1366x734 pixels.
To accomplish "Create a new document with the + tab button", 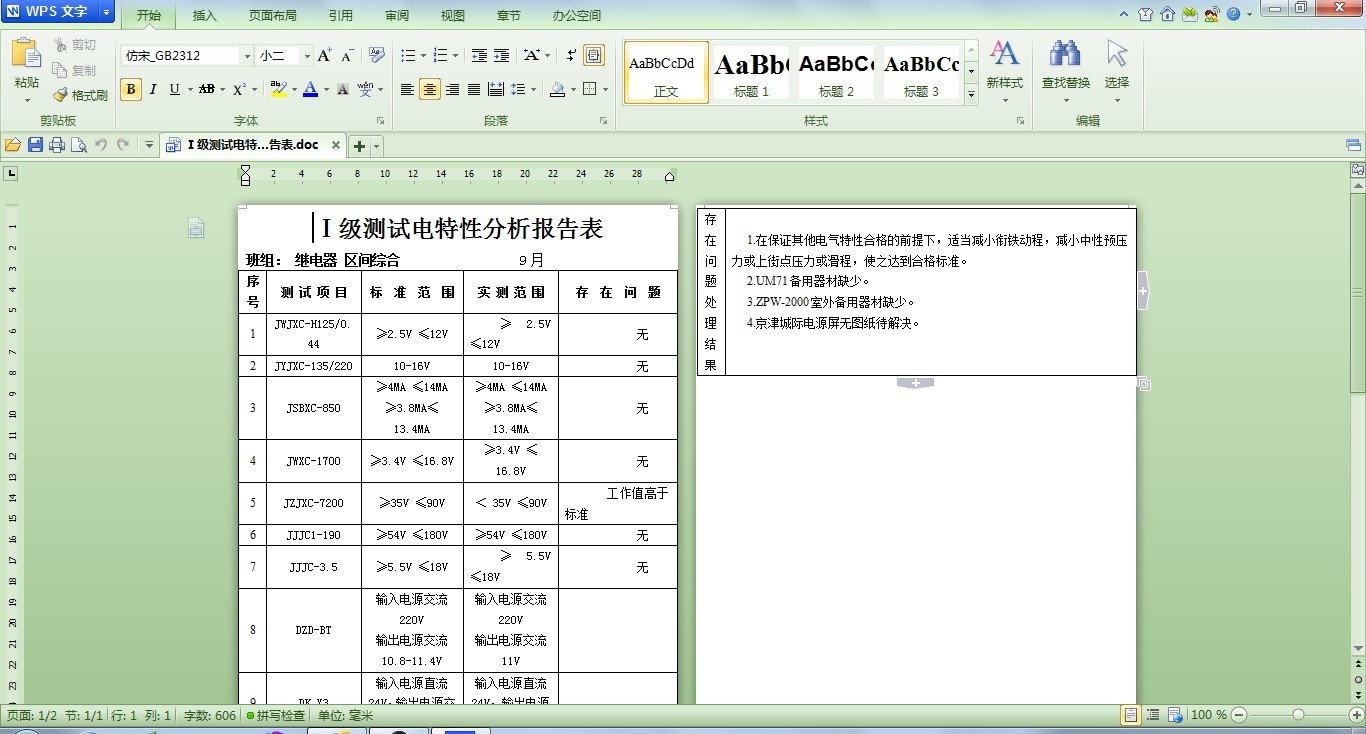I will click(x=358, y=144).
